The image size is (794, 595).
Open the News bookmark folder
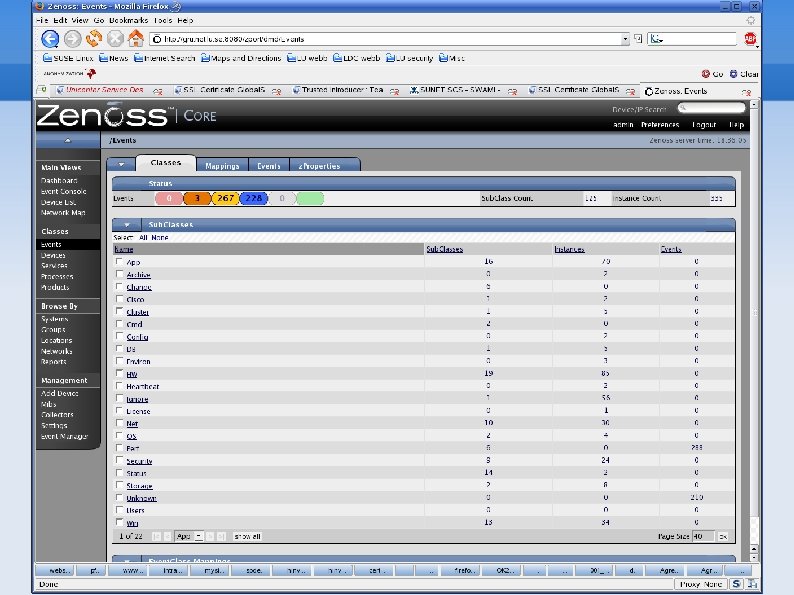(113, 58)
